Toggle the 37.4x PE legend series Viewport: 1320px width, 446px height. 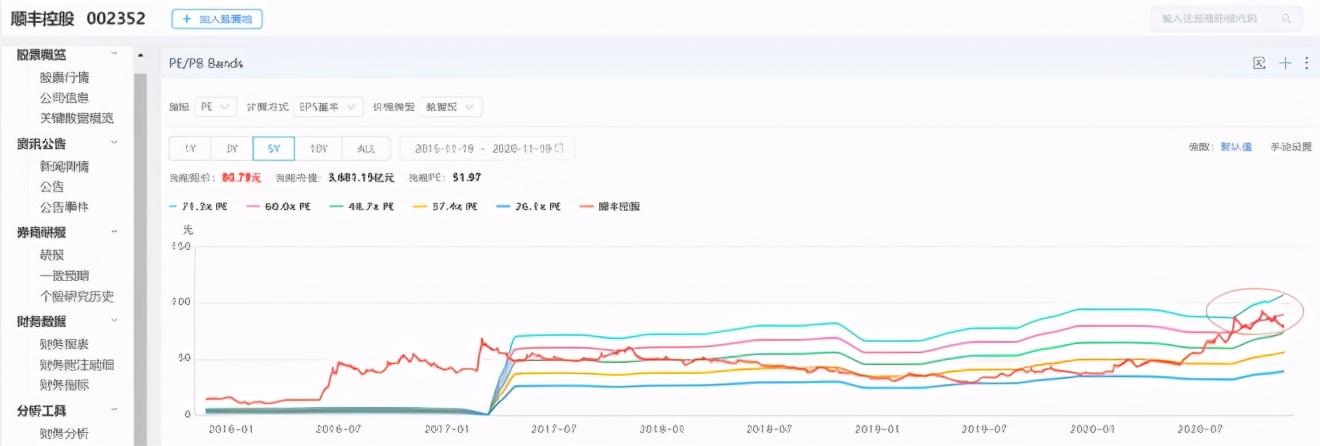[447, 206]
